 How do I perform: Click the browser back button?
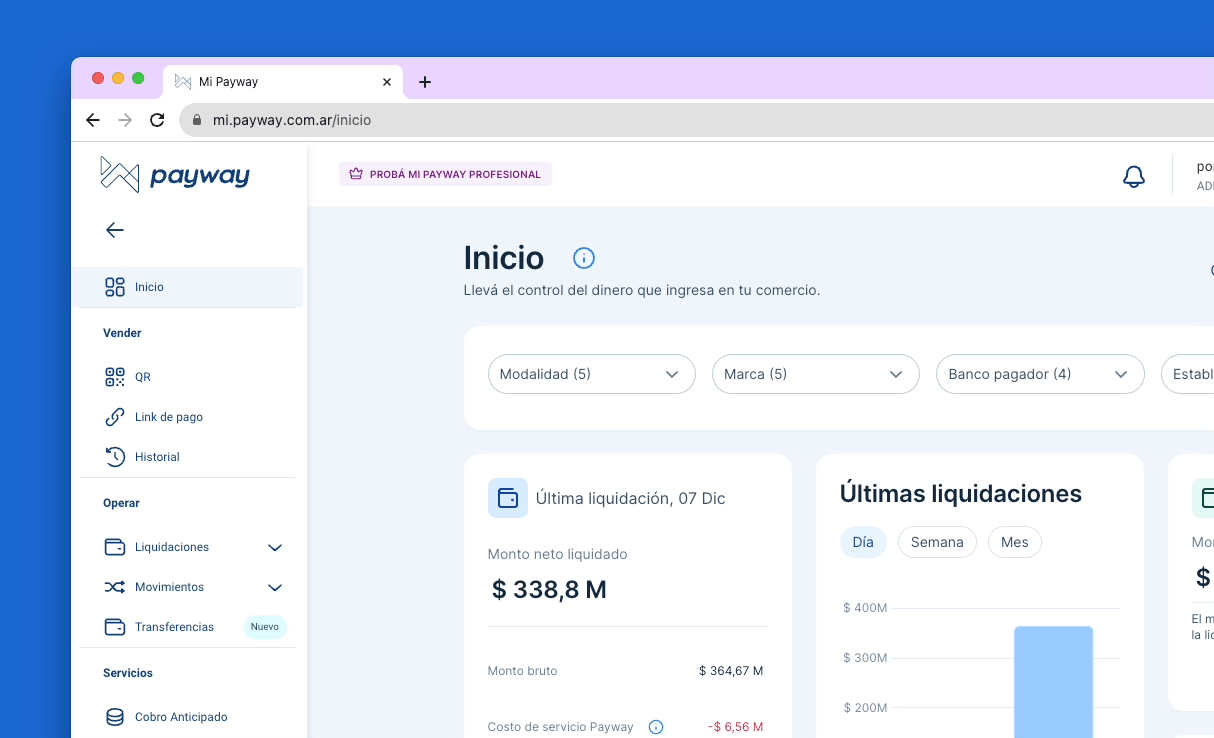pos(93,120)
